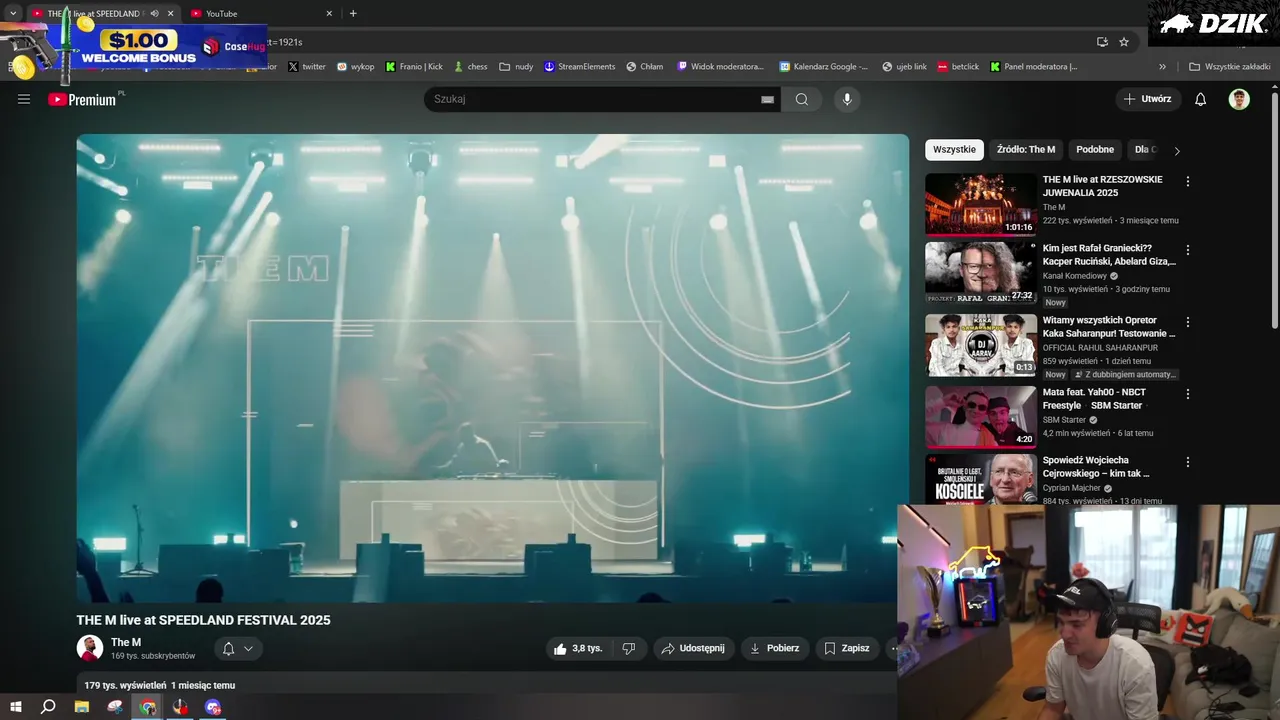Image resolution: width=1280 pixels, height=720 pixels.
Task: Switch to Chrome in the taskbar
Action: point(148,707)
